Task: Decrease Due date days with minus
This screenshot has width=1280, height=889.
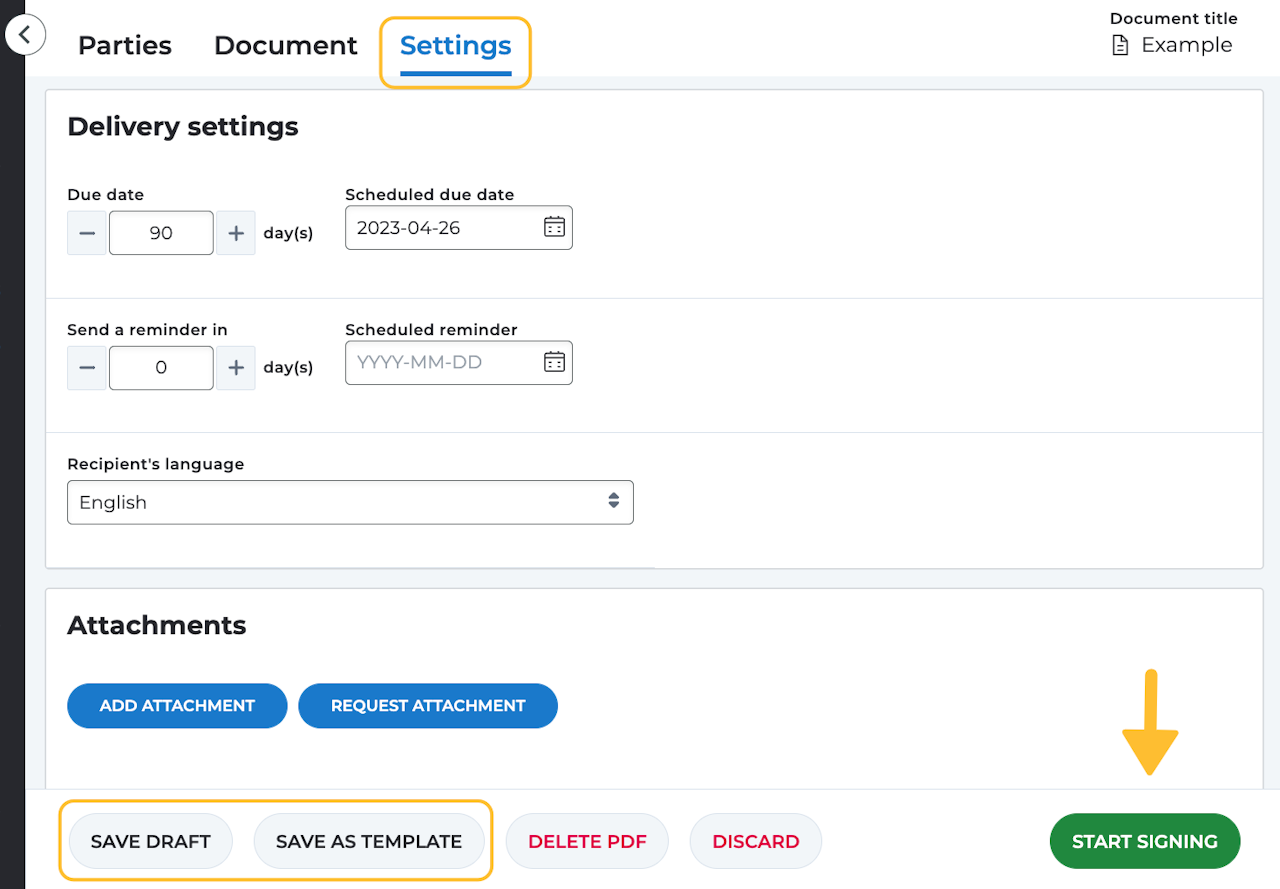Action: [x=87, y=233]
